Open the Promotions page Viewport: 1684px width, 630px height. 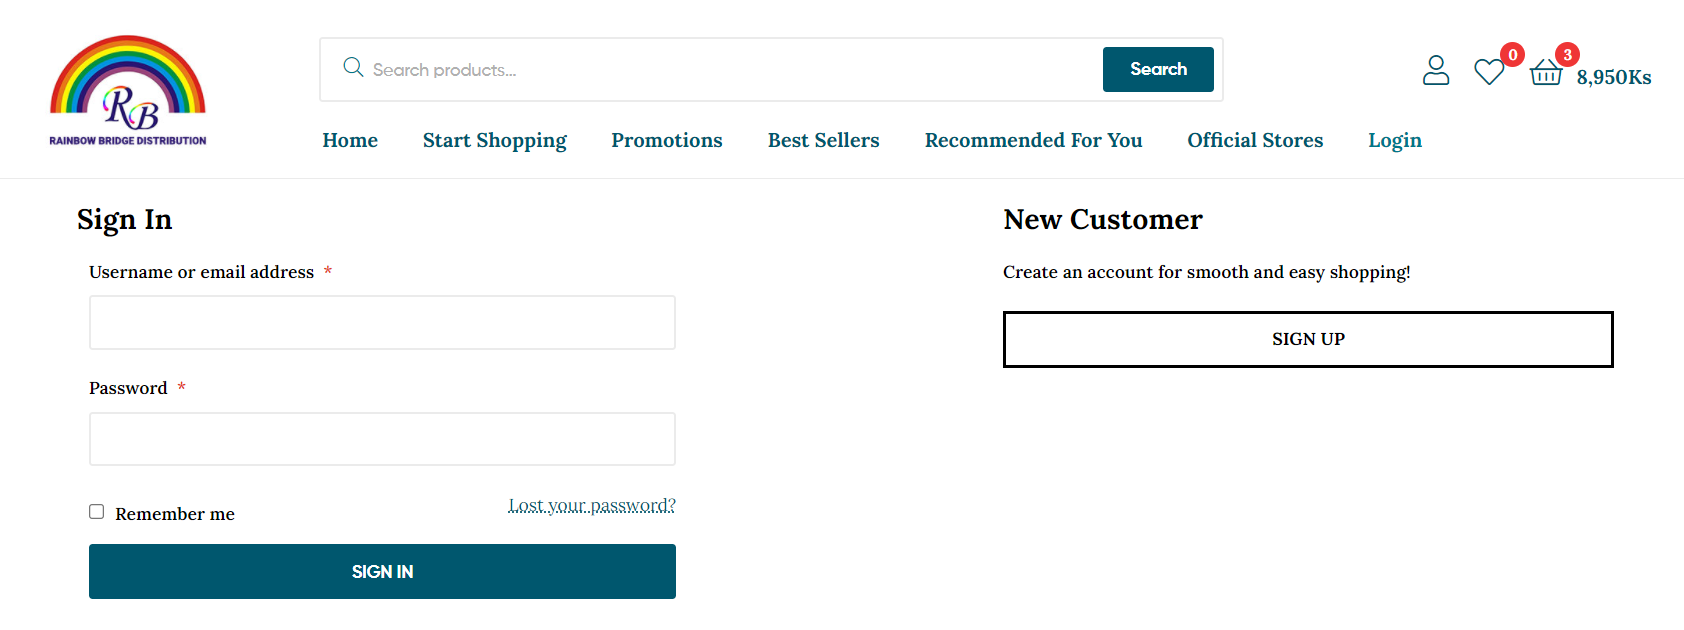coord(667,140)
